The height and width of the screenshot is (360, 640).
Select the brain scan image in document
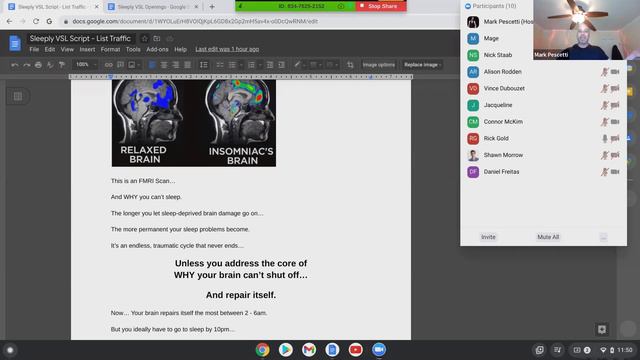click(194, 123)
